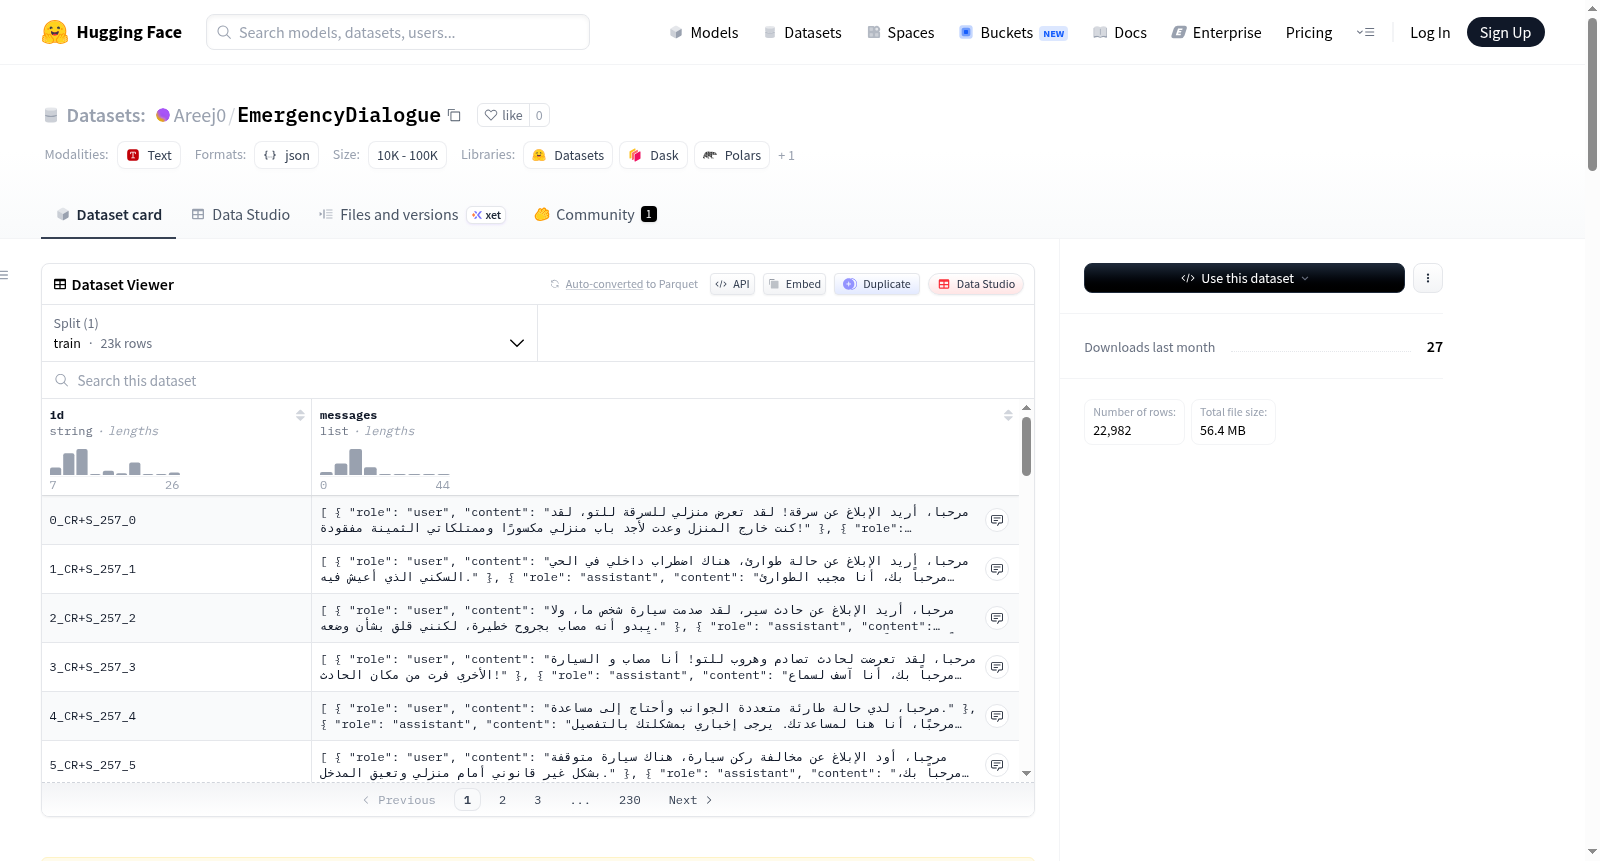The image size is (1600, 861).
Task: Click the like heart button
Action: tap(503, 115)
